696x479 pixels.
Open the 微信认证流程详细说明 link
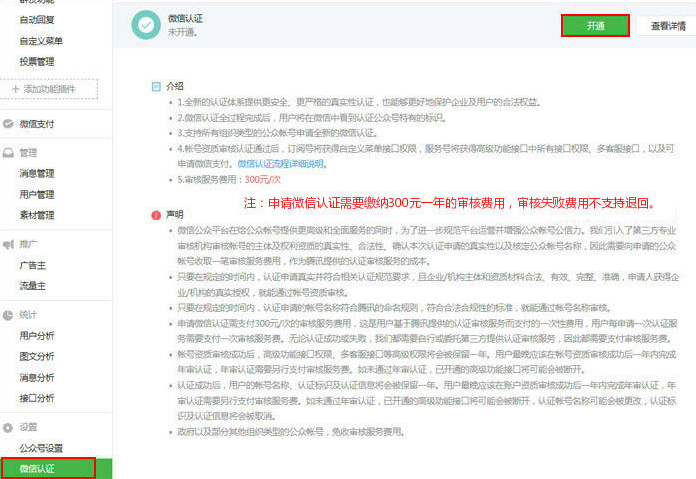[x=281, y=164]
